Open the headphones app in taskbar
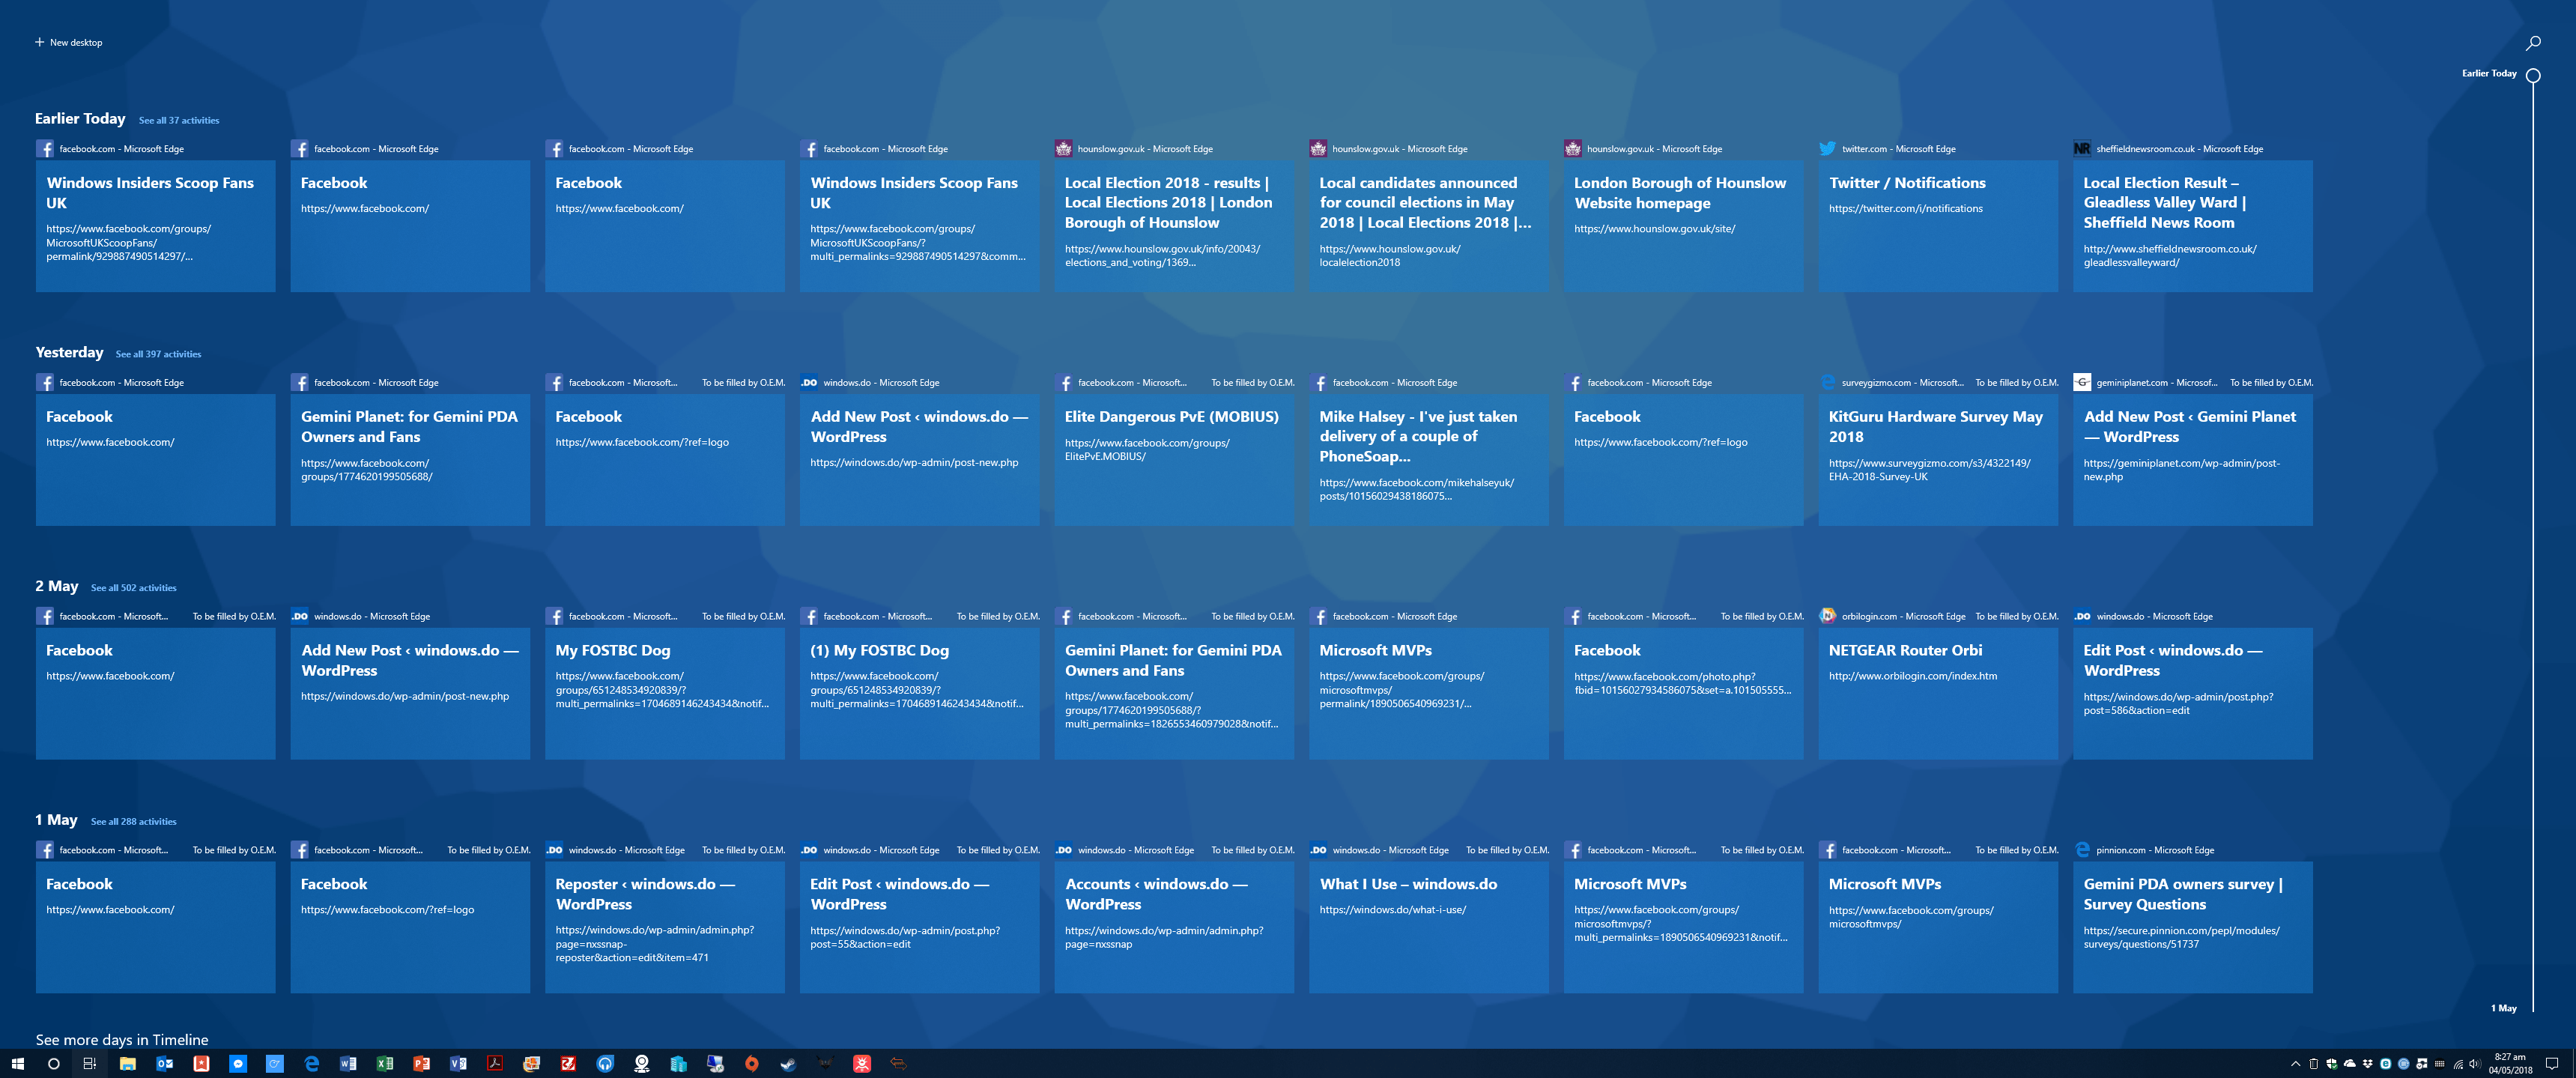Screen dimensions: 2576x1078 pos(605,1064)
